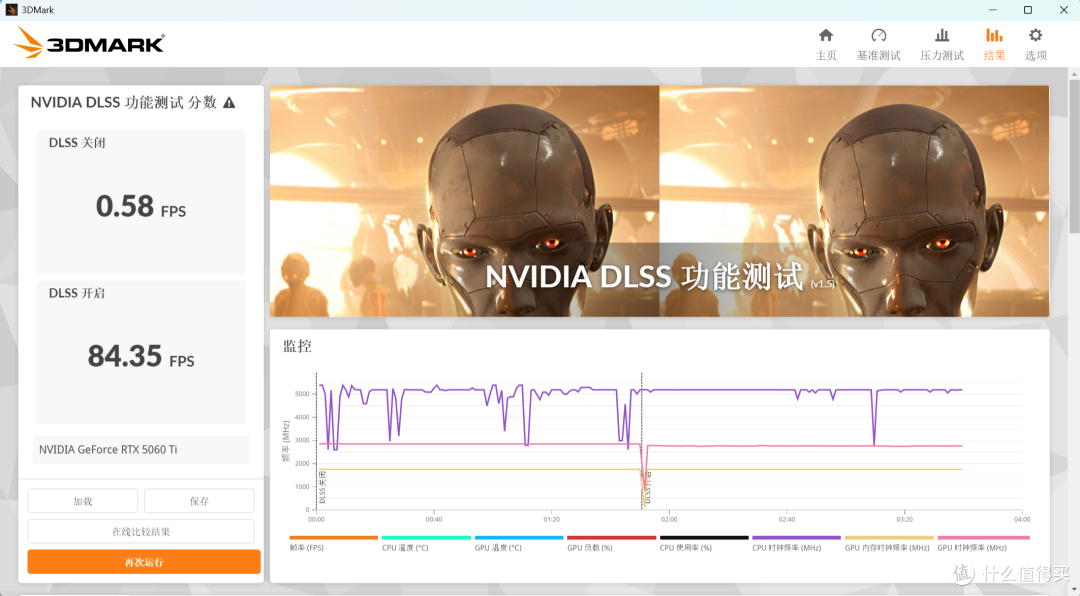Select the 主页 tab label
Screen dimensions: 1080x596
click(x=826, y=56)
